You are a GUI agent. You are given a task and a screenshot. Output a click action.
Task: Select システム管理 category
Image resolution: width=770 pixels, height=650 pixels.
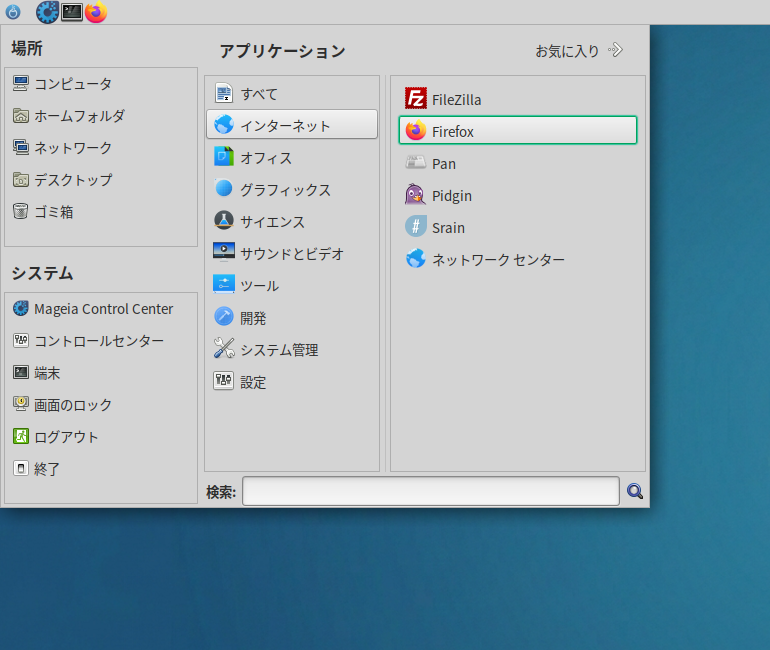[292, 349]
